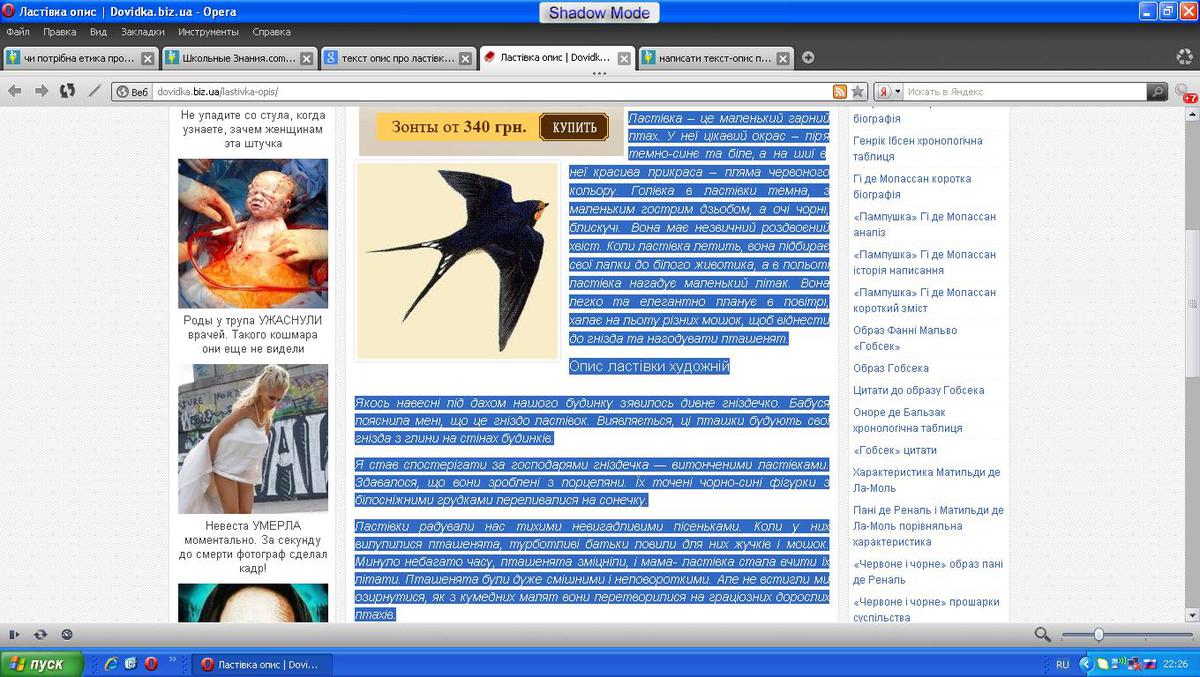Click heading 'Опис ластівки художній'
1200x677 pixels.
(x=650, y=367)
